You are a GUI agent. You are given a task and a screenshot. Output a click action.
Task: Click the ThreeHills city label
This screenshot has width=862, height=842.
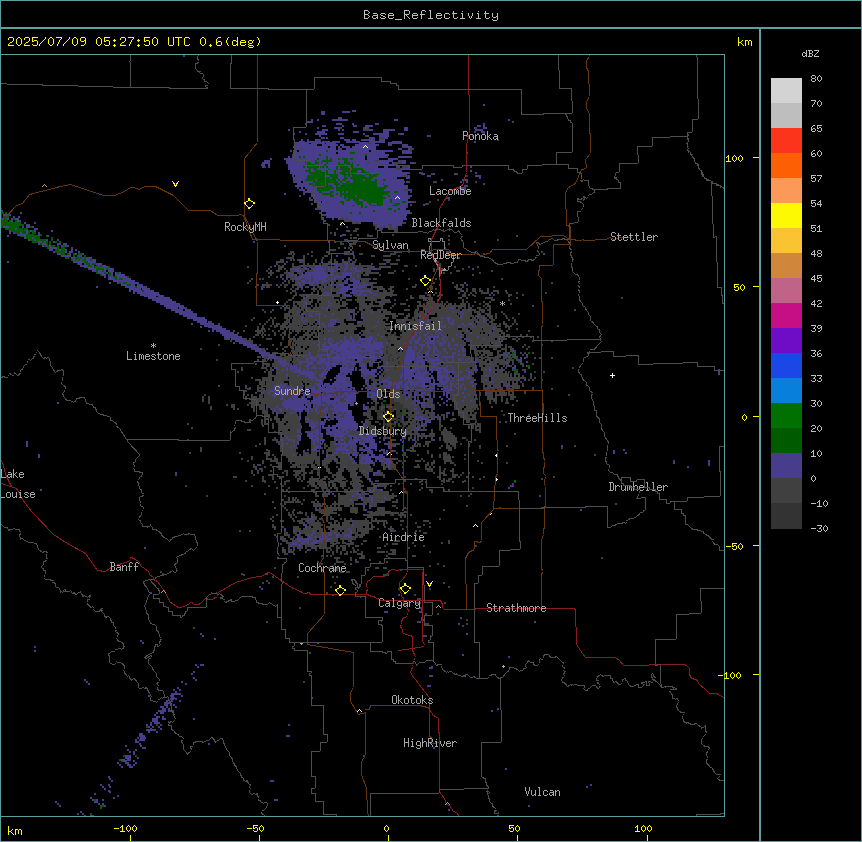537,418
